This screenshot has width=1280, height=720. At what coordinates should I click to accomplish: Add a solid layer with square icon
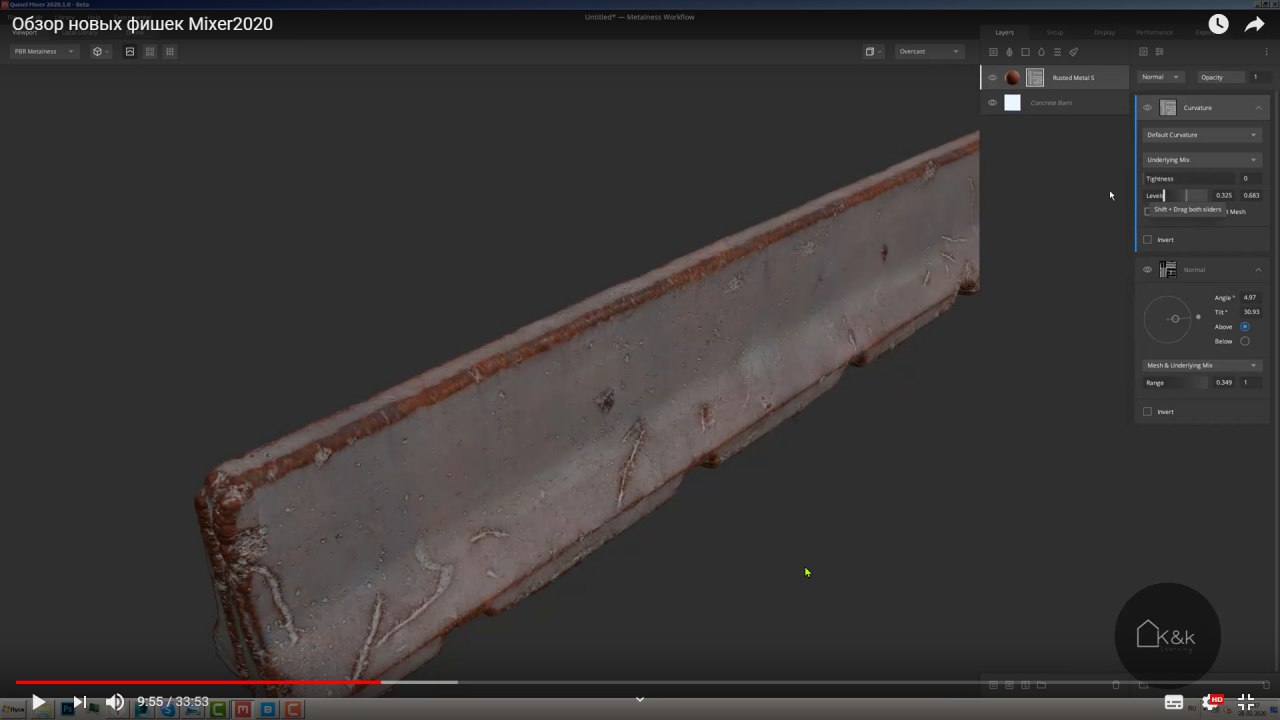click(1025, 52)
